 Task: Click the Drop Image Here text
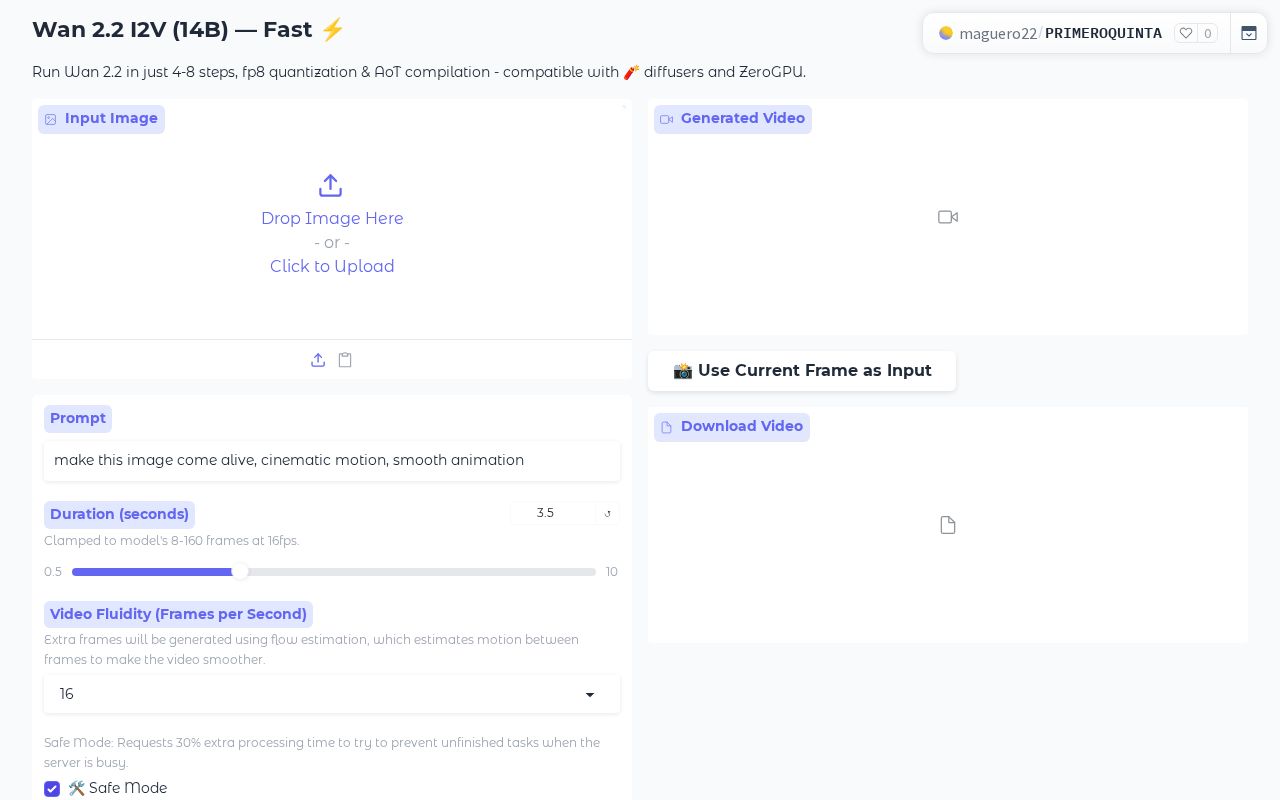[332, 218]
